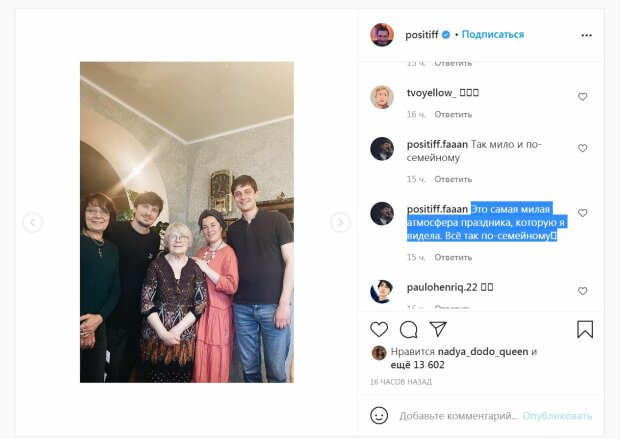Like the 'Так мило и по-семейному' comment

pyautogui.click(x=582, y=148)
